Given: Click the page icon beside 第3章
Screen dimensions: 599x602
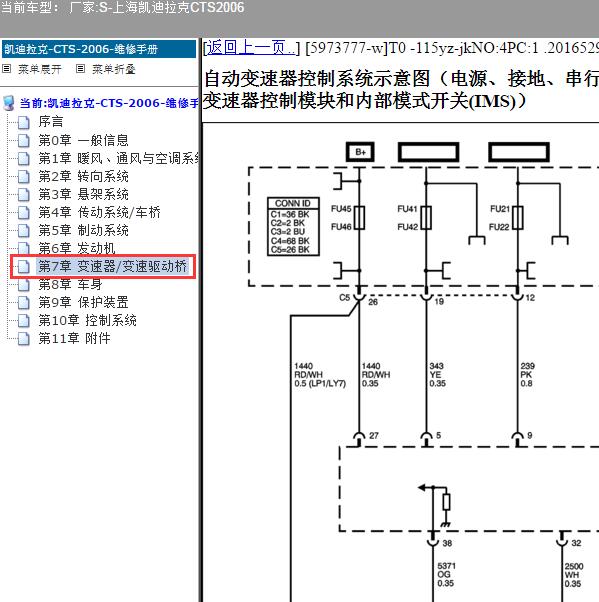Looking at the screenshot, I should [24, 195].
